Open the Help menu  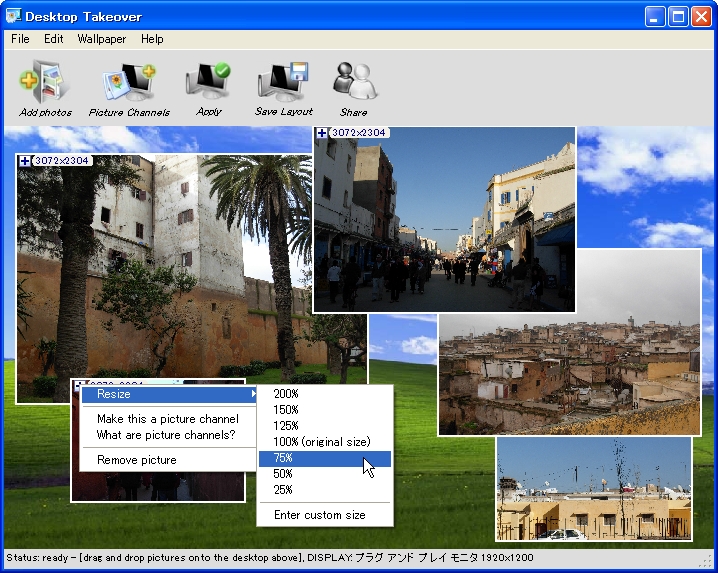coord(152,39)
